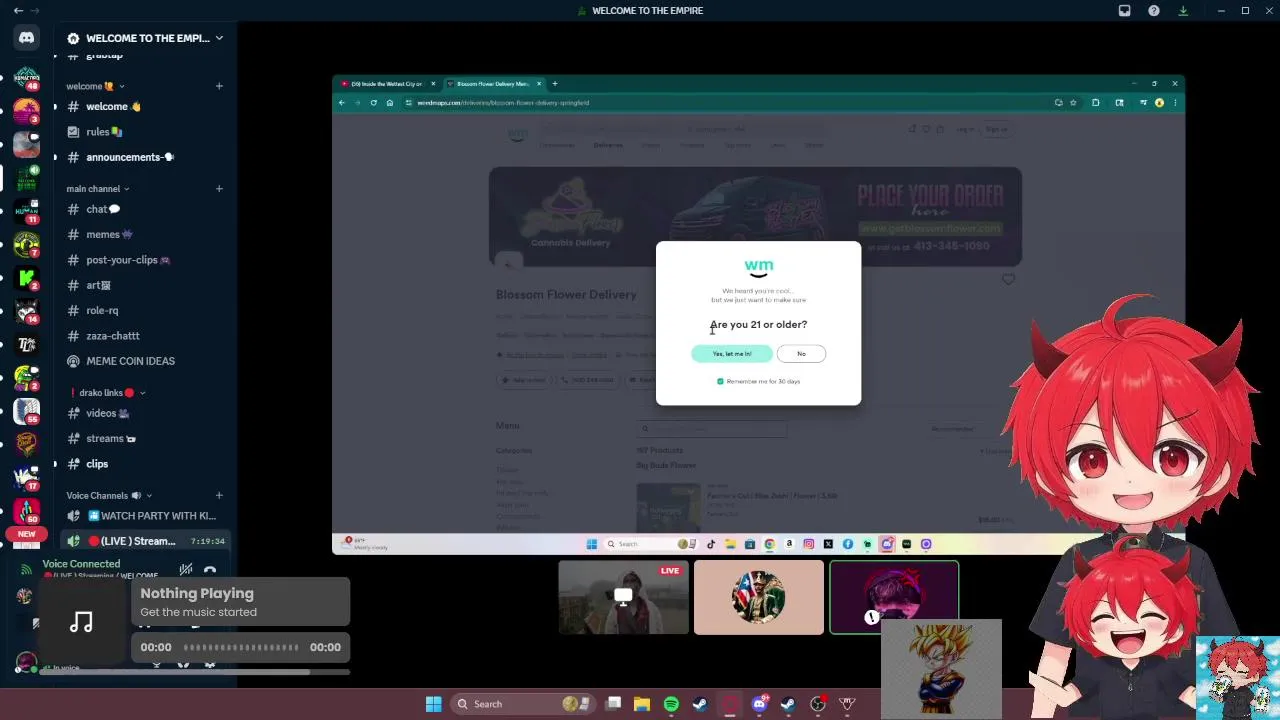Click 'Yes, let me in!' button
The height and width of the screenshot is (720, 1280).
click(x=732, y=354)
